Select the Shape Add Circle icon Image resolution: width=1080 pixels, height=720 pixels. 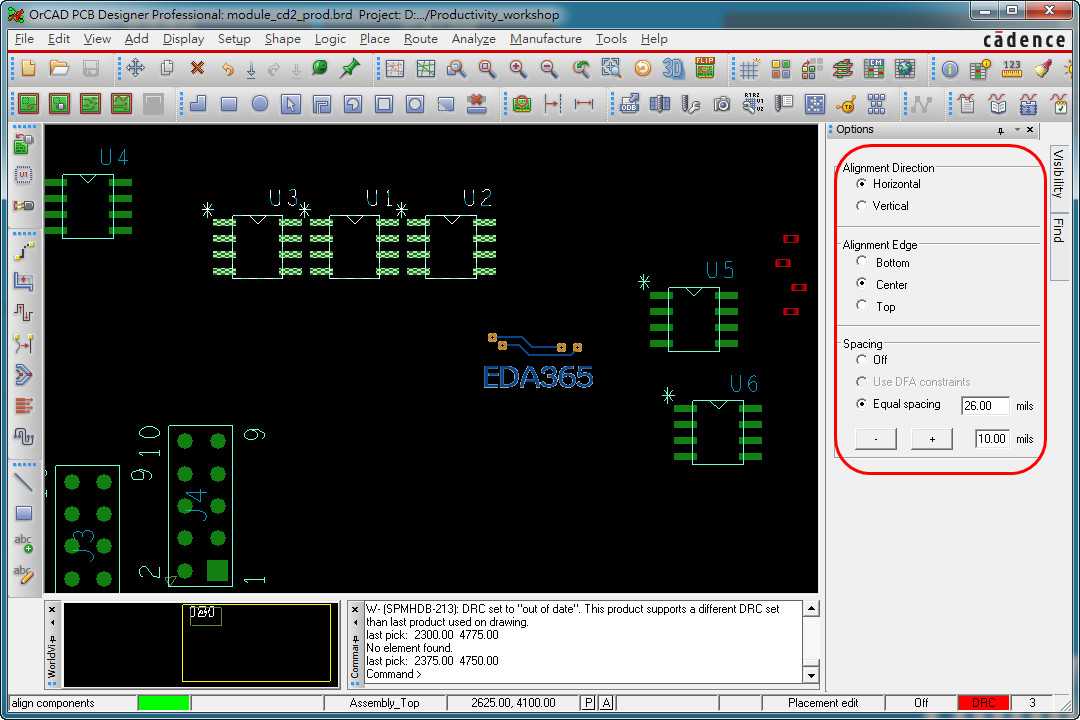click(x=260, y=104)
